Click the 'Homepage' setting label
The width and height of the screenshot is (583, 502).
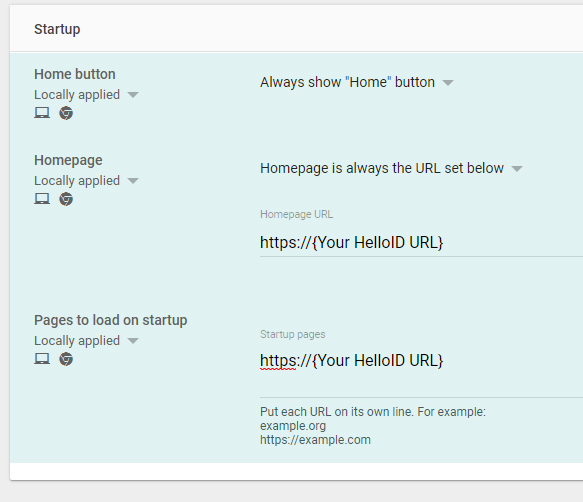click(x=68, y=160)
